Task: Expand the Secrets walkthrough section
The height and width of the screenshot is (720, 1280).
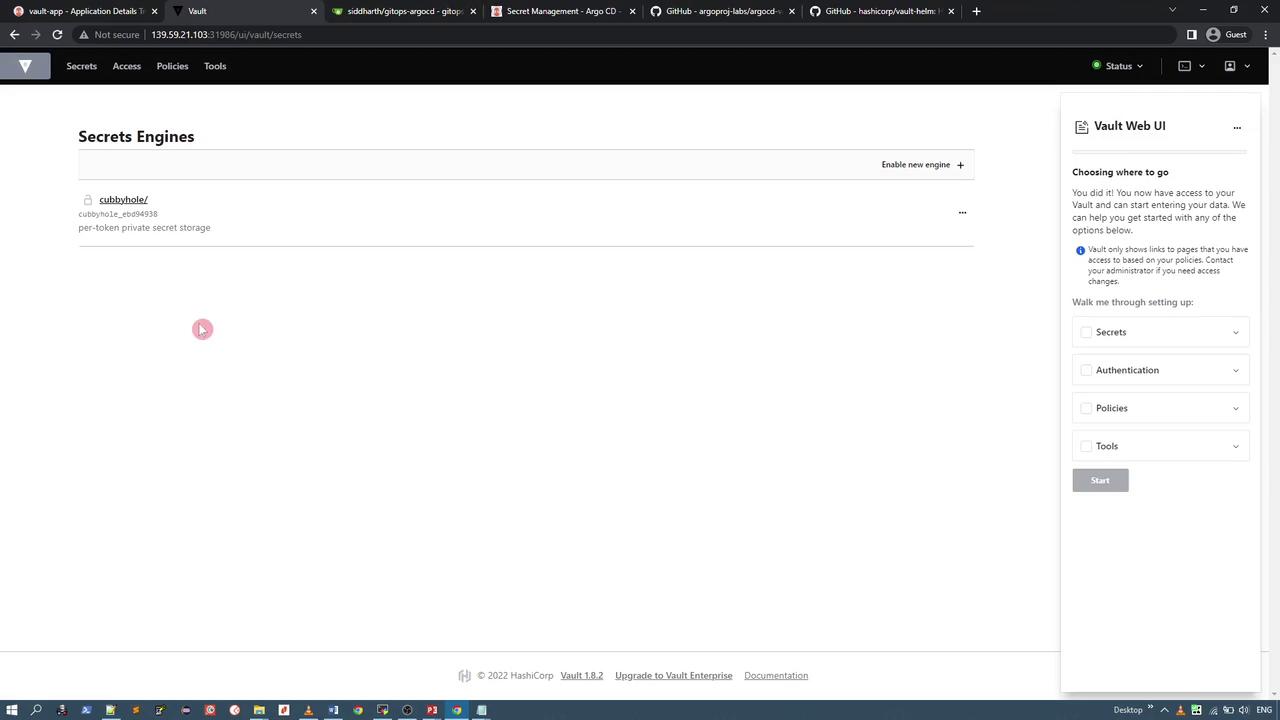Action: pos(1235,333)
